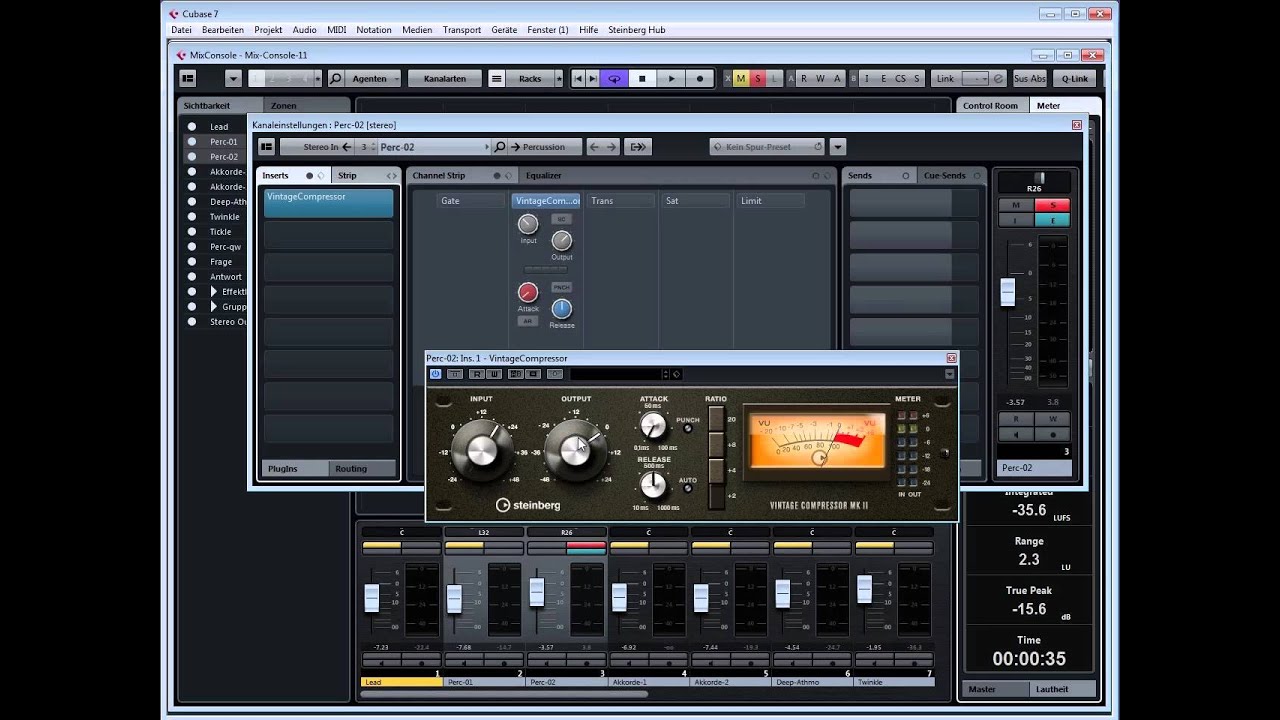Open the MIDI menu
Image resolution: width=1280 pixels, height=720 pixels.
336,30
